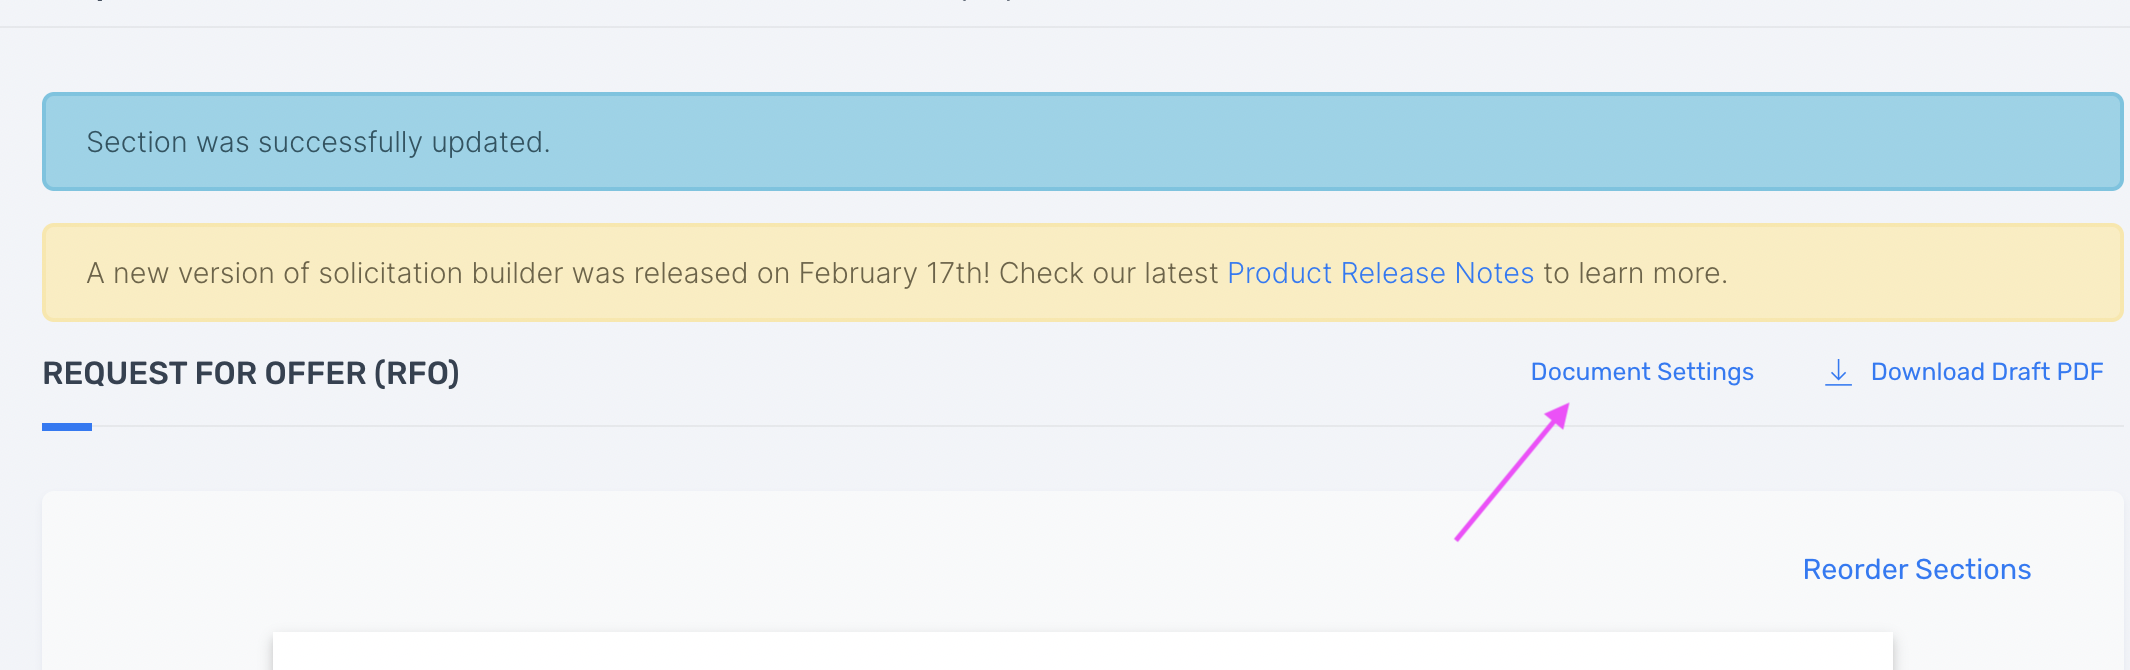Image resolution: width=2130 pixels, height=670 pixels.
Task: Select the REQUEST FOR OFFER (RFO) heading
Action: 251,373
